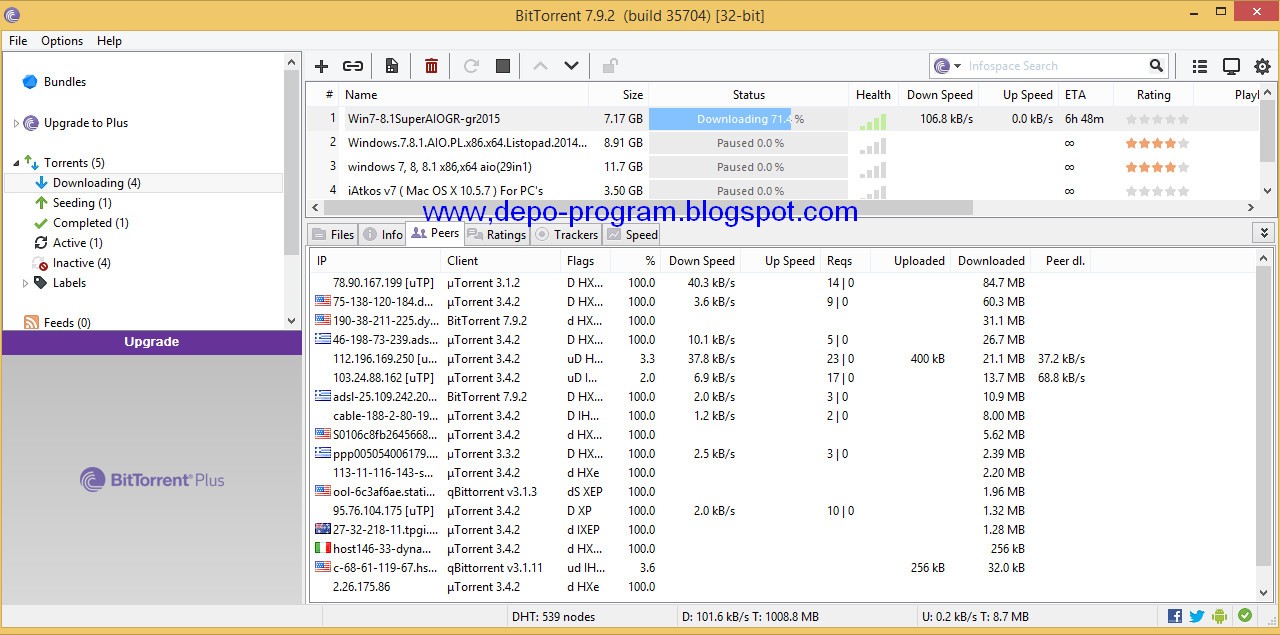Click the green network status check icon
Viewport: 1280px width, 635px height.
[1245, 616]
